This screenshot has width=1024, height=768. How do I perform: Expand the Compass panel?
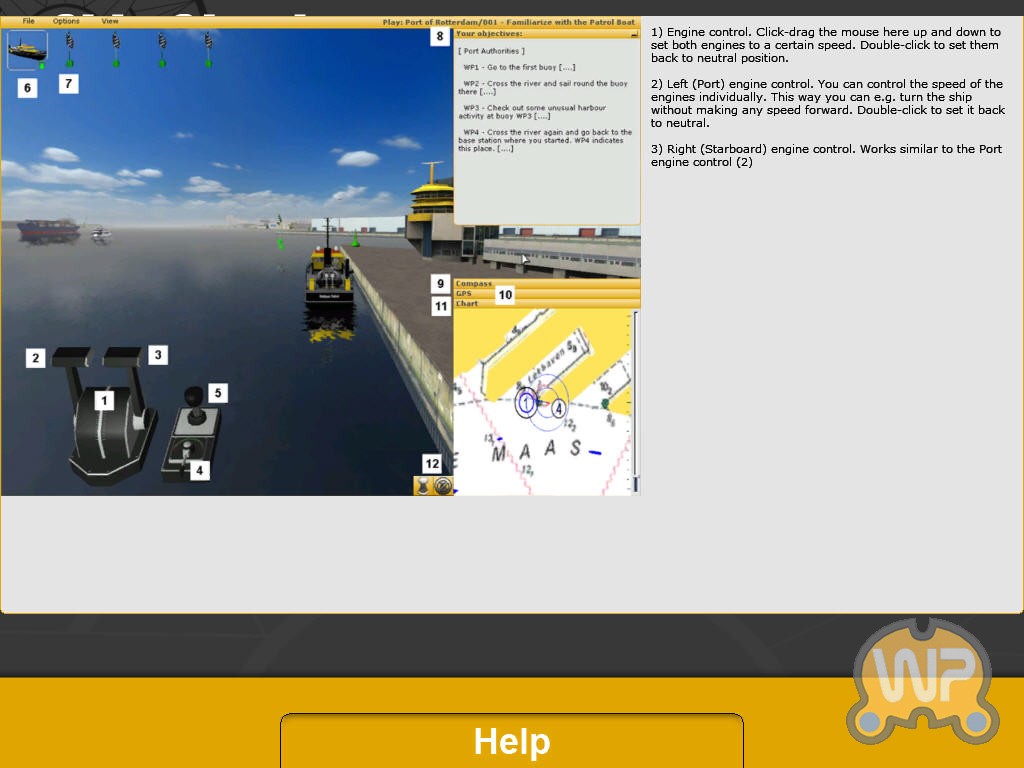(546, 283)
